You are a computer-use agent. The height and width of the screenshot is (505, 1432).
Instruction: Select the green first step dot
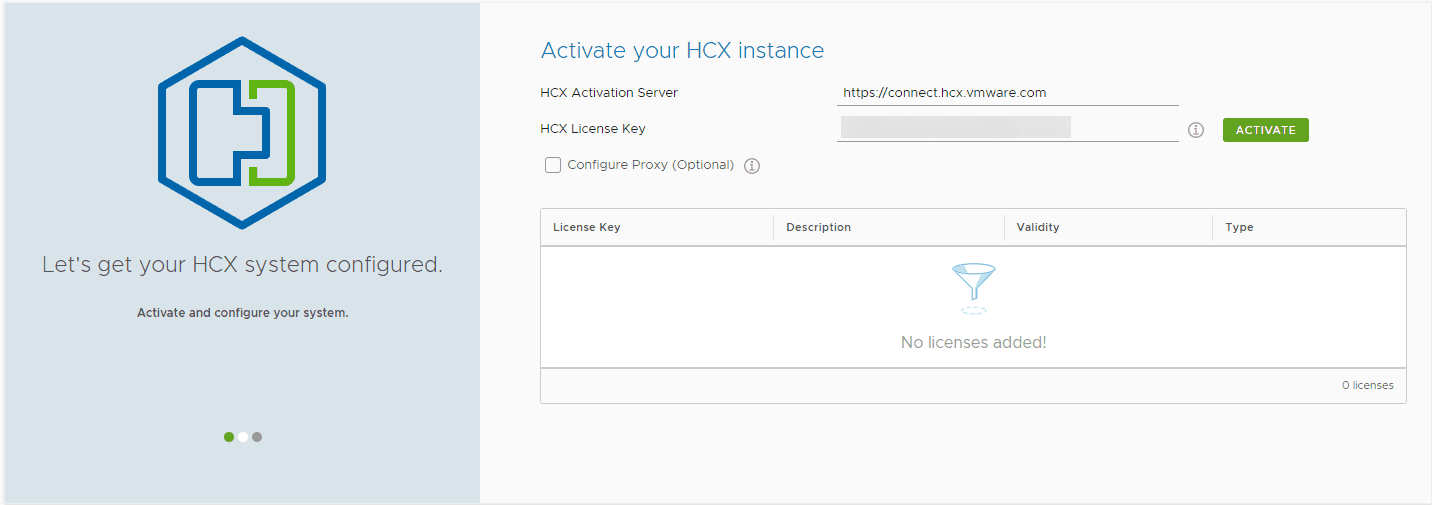(x=229, y=437)
